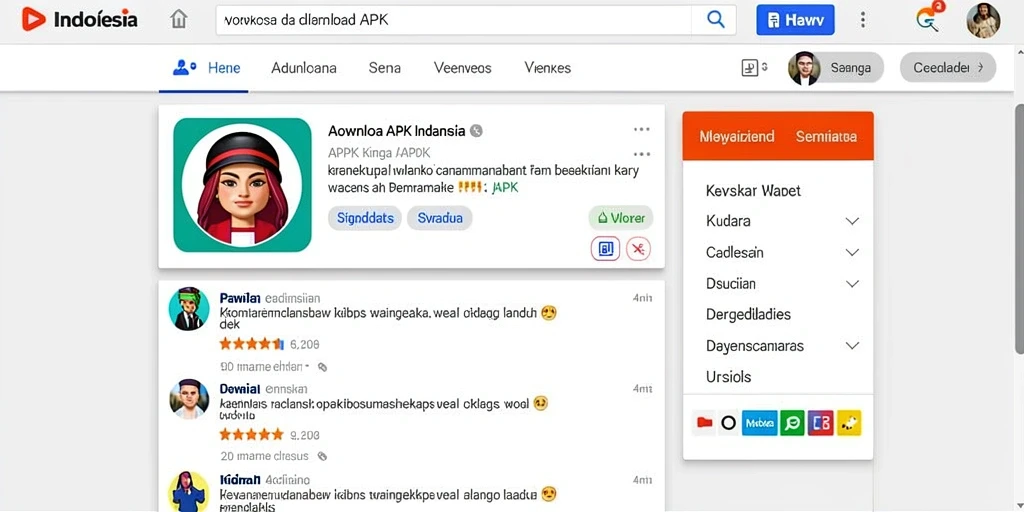This screenshot has height=512, width=1024.
Task: Switch to the Vienkes tab
Action: (547, 68)
